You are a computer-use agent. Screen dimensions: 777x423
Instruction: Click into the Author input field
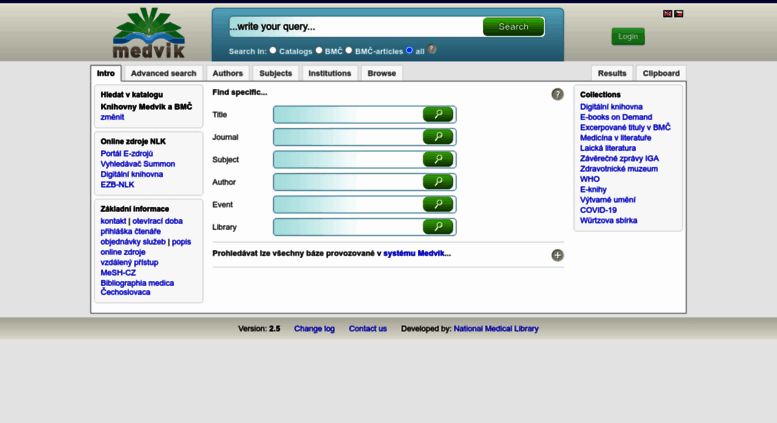[x=348, y=182]
